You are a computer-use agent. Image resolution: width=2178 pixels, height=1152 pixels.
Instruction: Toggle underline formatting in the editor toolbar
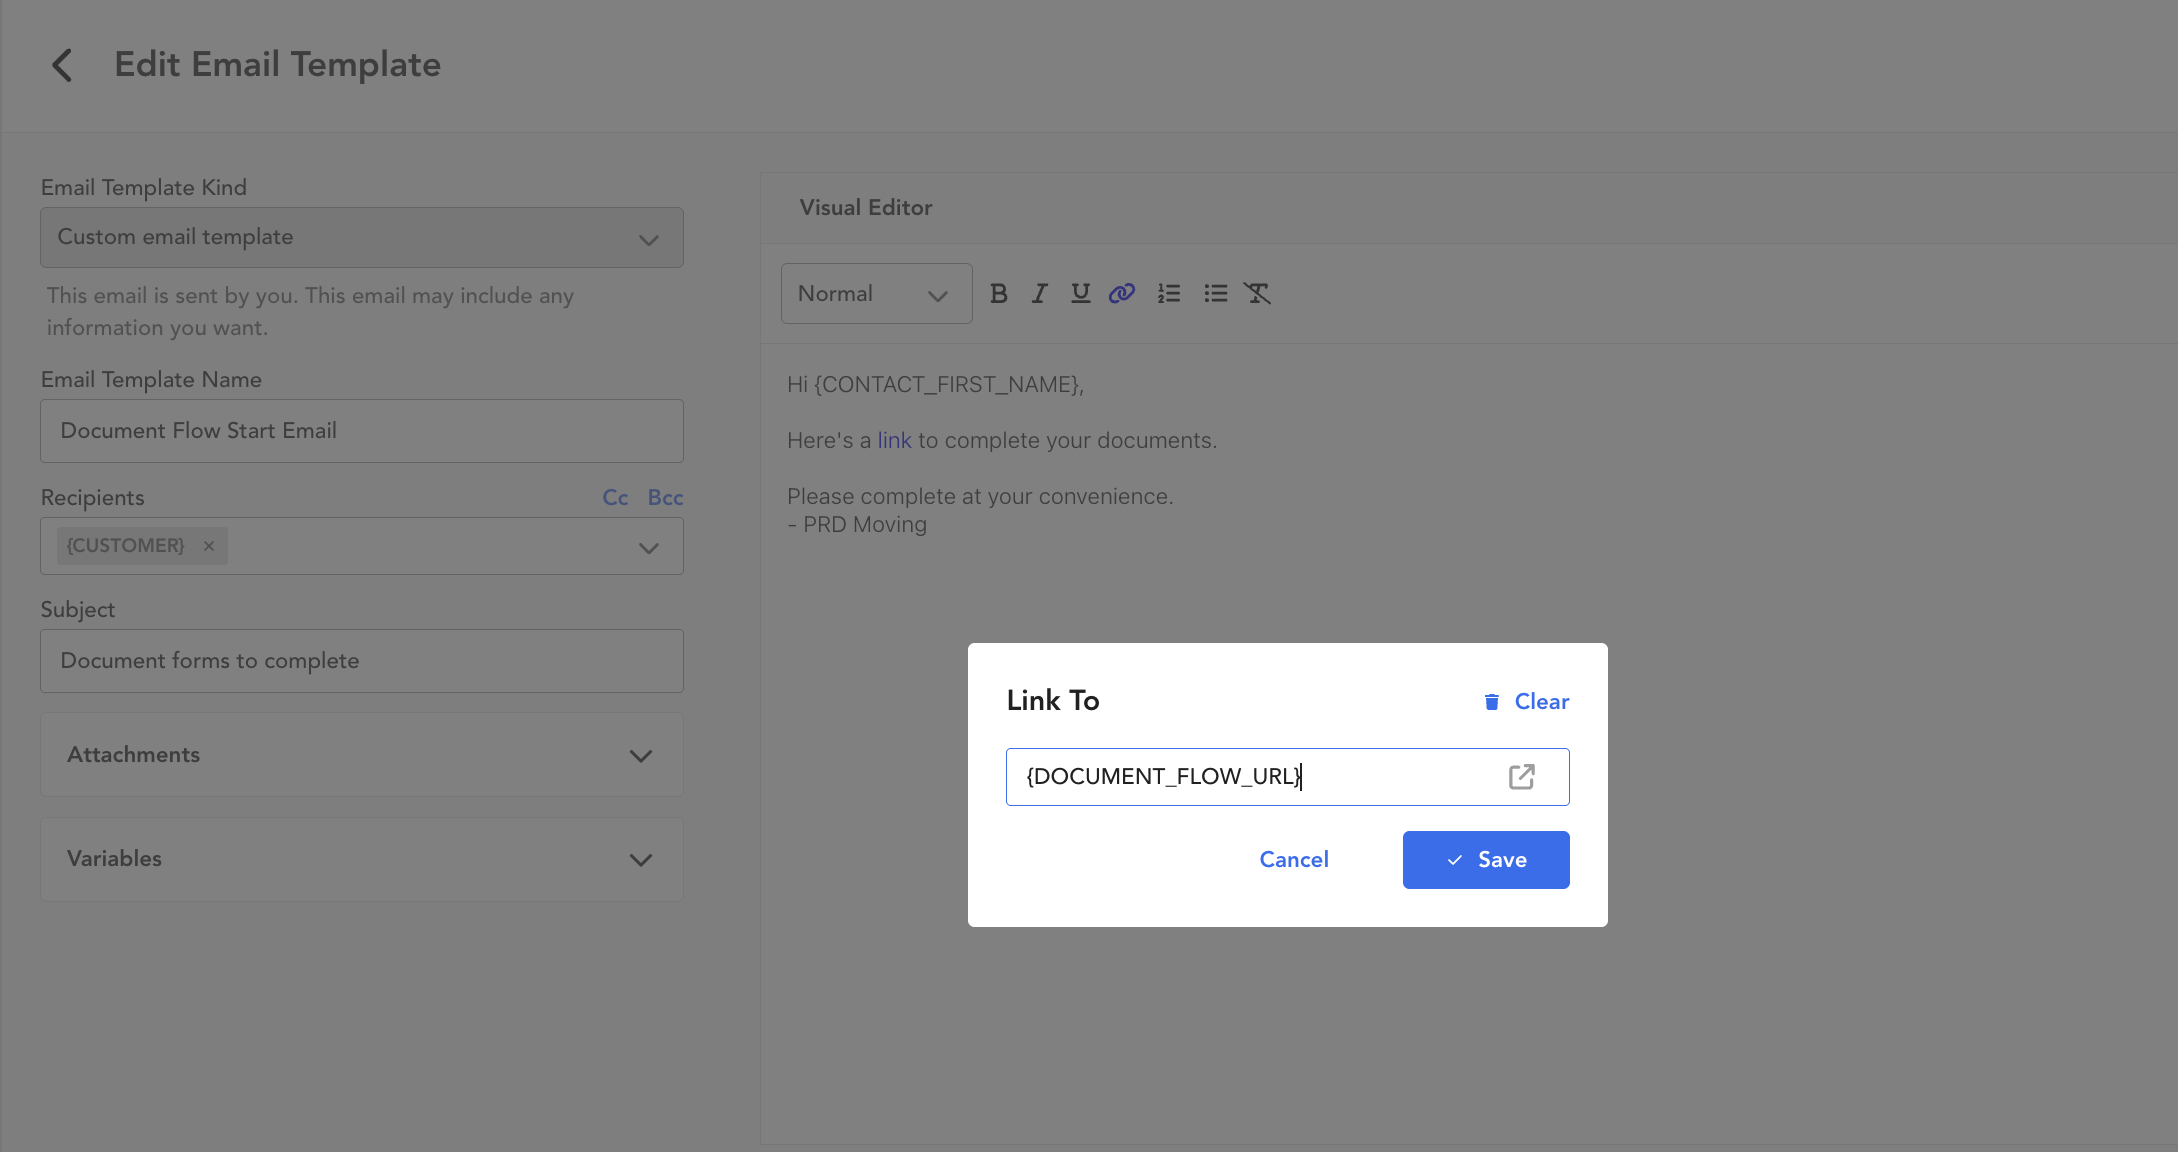[x=1080, y=293]
